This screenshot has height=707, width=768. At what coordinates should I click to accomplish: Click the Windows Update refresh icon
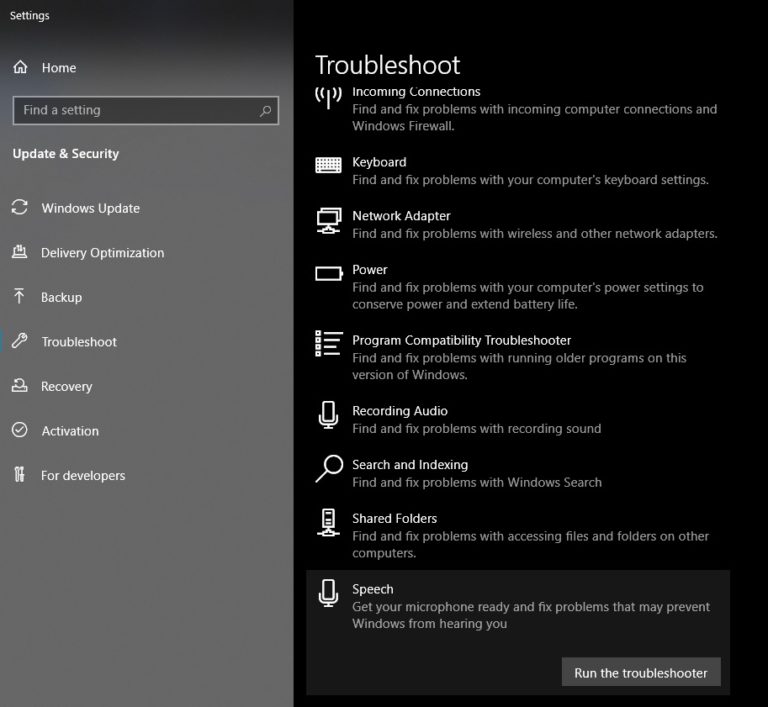coord(20,207)
